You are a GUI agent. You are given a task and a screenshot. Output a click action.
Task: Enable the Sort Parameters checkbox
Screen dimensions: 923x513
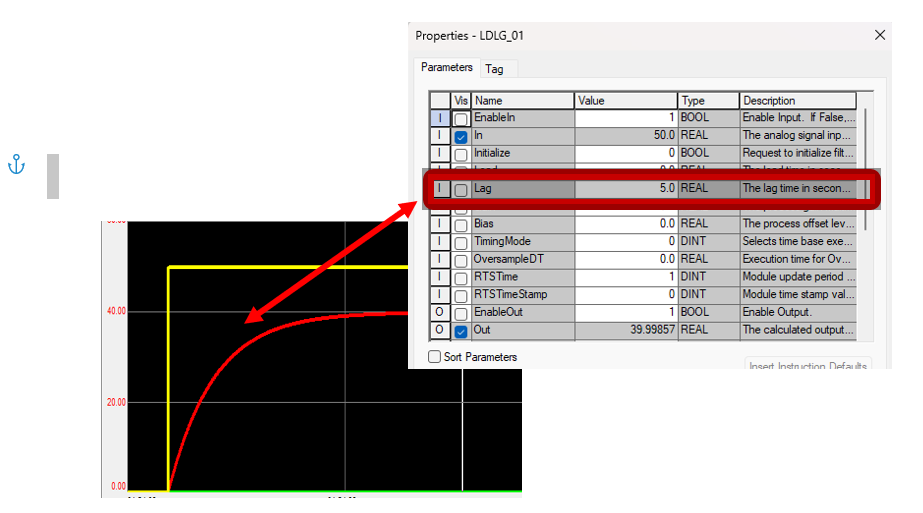[434, 356]
